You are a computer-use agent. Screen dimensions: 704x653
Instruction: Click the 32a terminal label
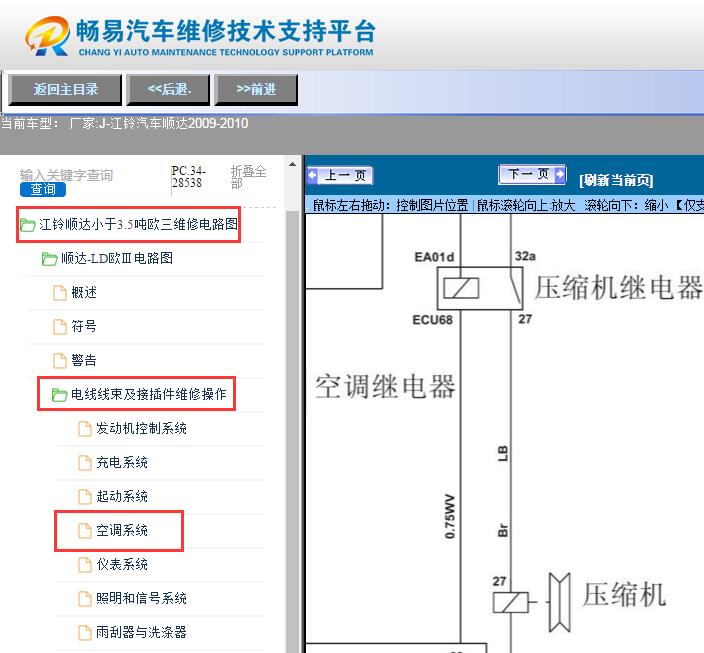[525, 256]
